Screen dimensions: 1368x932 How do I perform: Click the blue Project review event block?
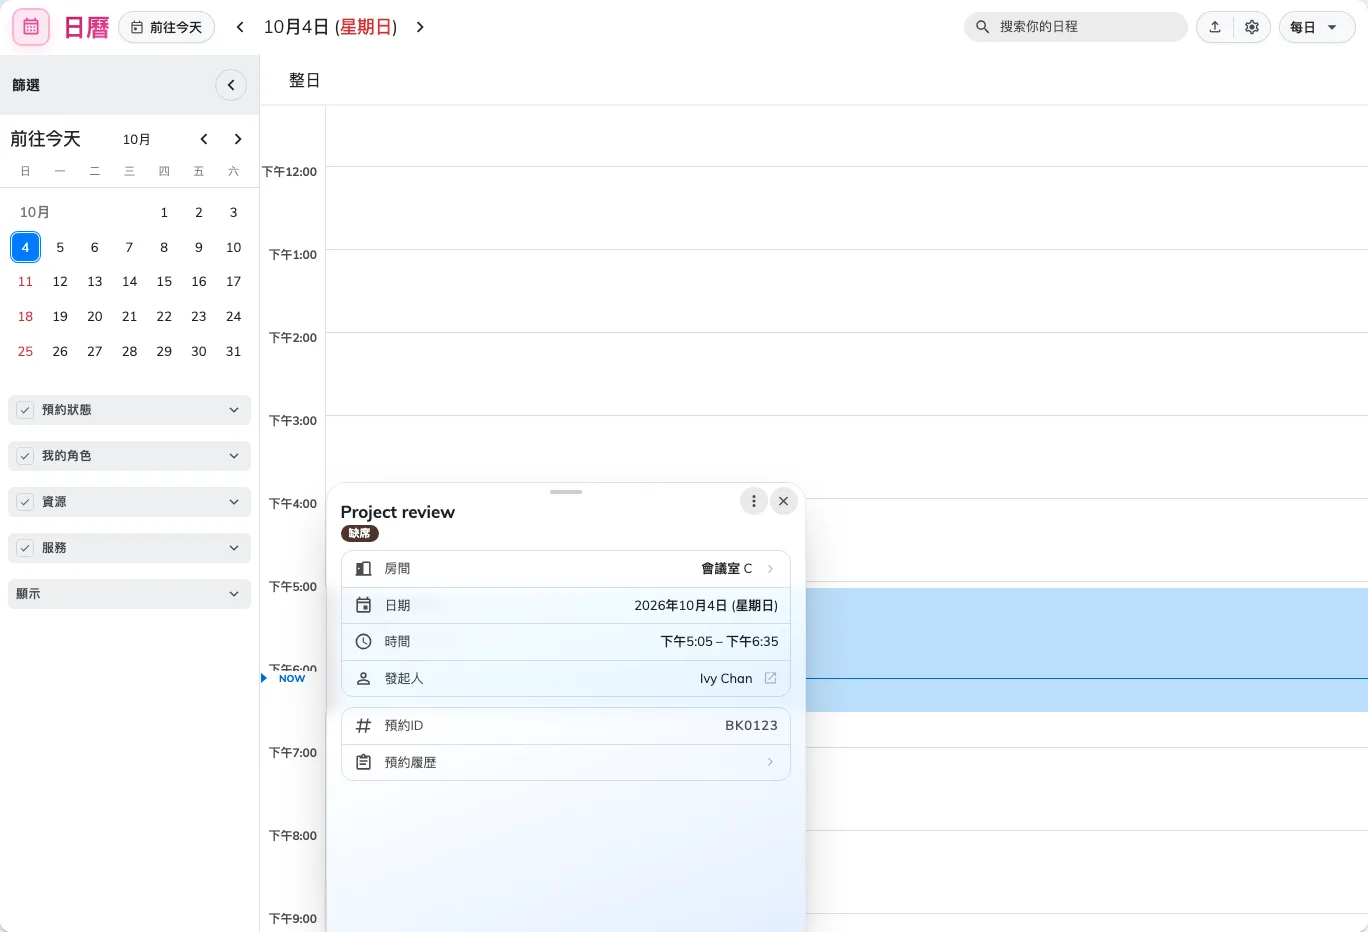pyautogui.click(x=1086, y=650)
